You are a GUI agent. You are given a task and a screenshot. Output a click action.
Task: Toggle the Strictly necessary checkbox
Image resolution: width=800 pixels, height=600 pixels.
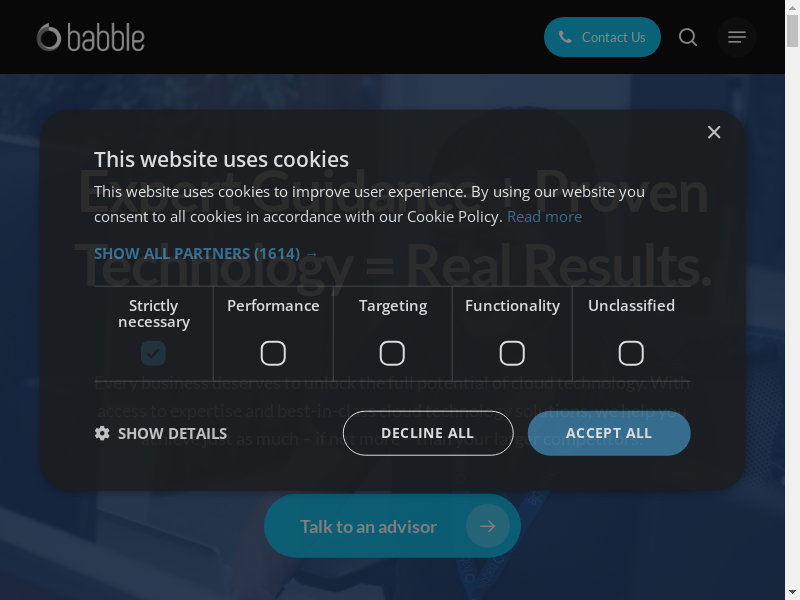click(153, 353)
